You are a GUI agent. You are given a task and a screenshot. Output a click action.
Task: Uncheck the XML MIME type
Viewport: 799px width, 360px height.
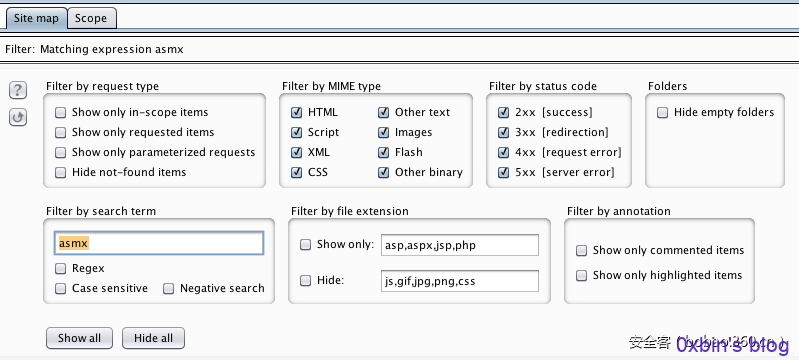coord(296,152)
